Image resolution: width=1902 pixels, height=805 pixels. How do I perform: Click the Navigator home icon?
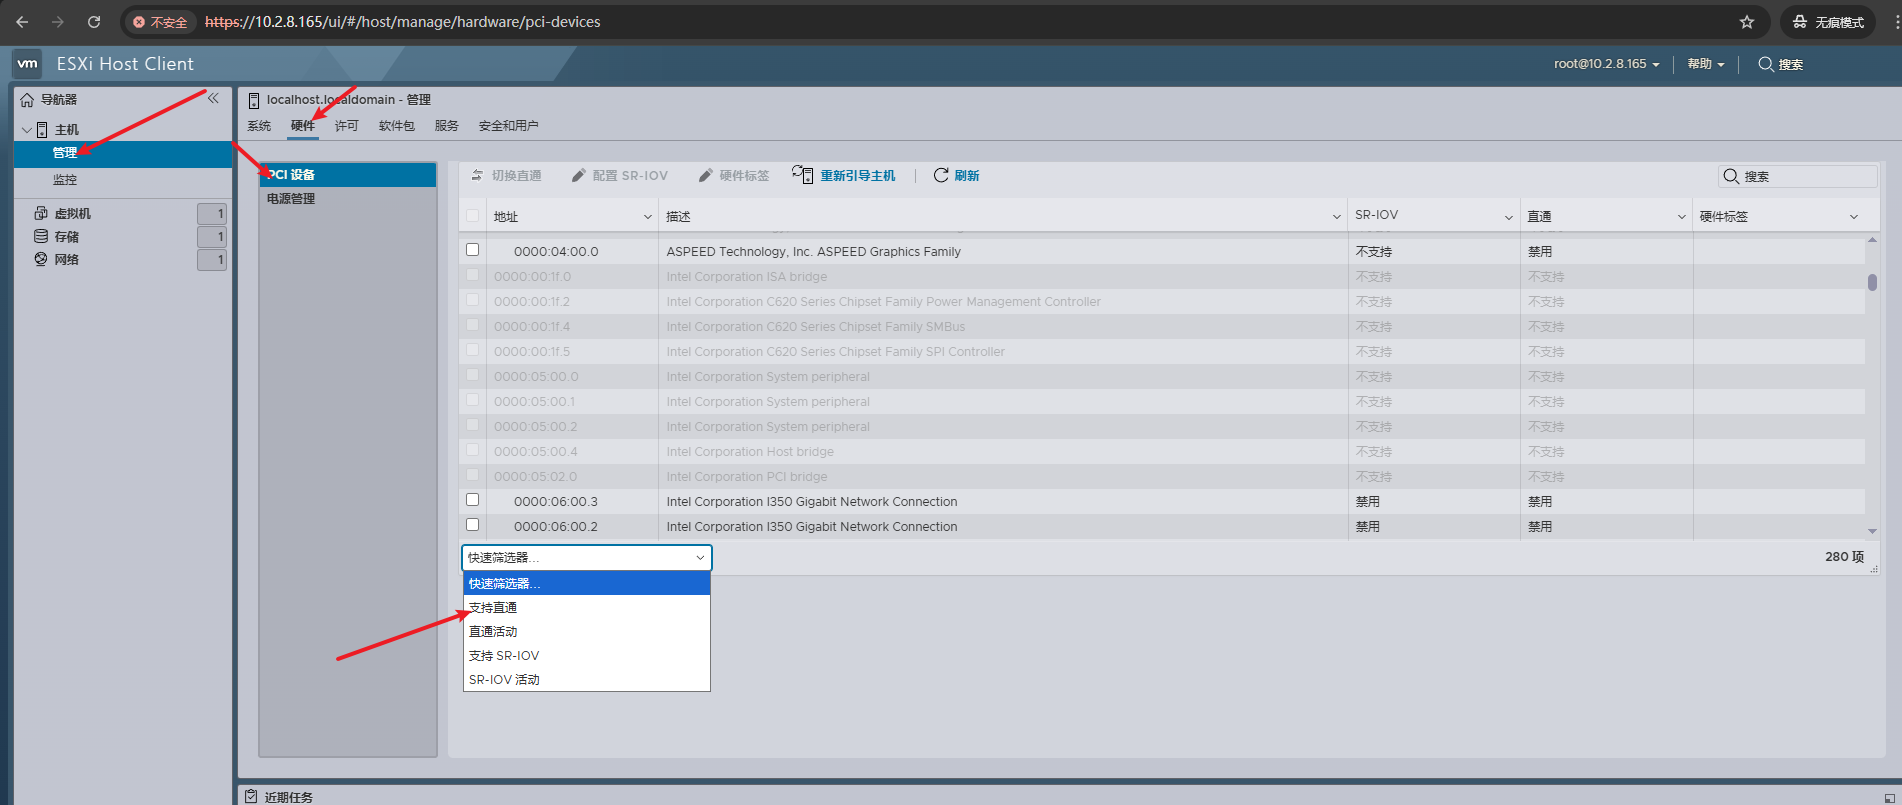[x=27, y=100]
